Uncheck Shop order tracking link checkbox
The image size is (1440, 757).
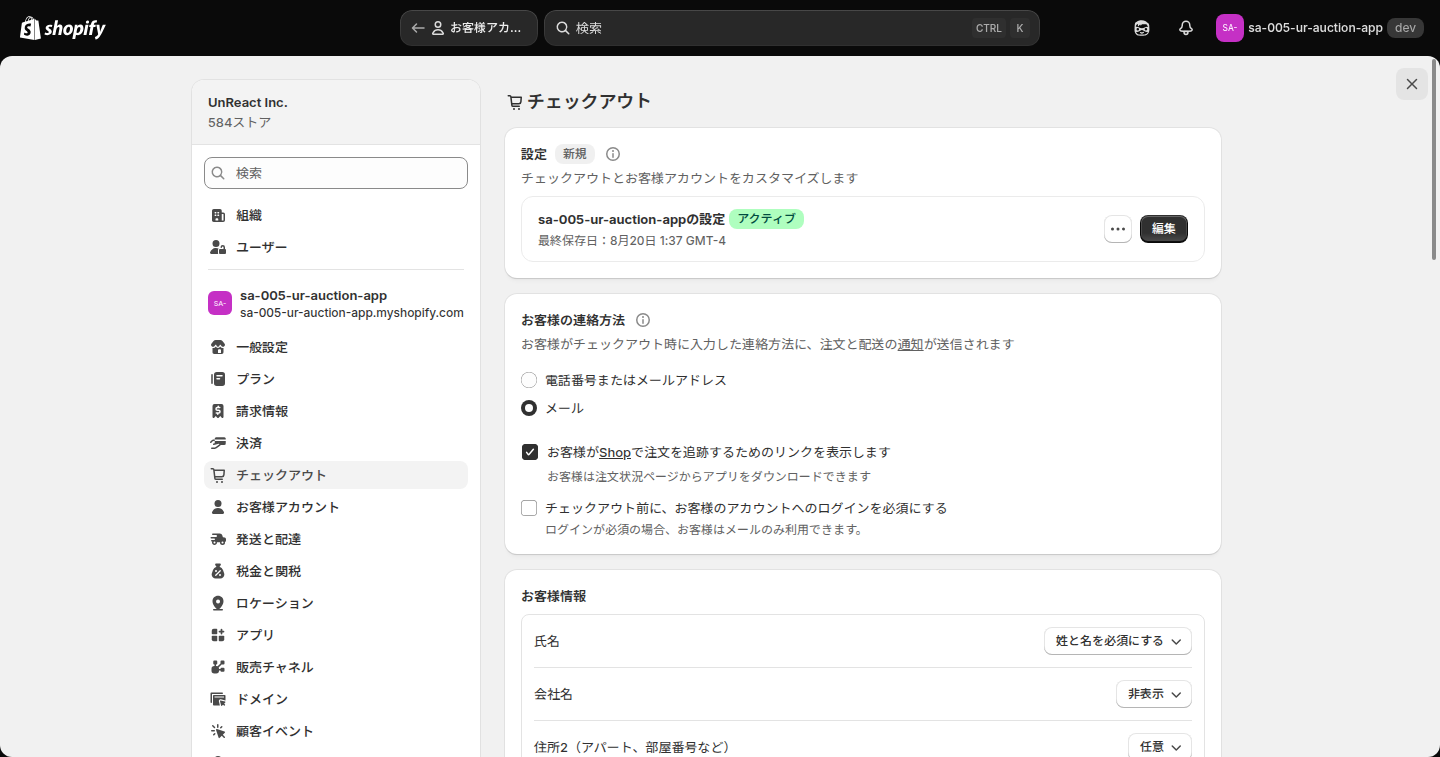530,452
